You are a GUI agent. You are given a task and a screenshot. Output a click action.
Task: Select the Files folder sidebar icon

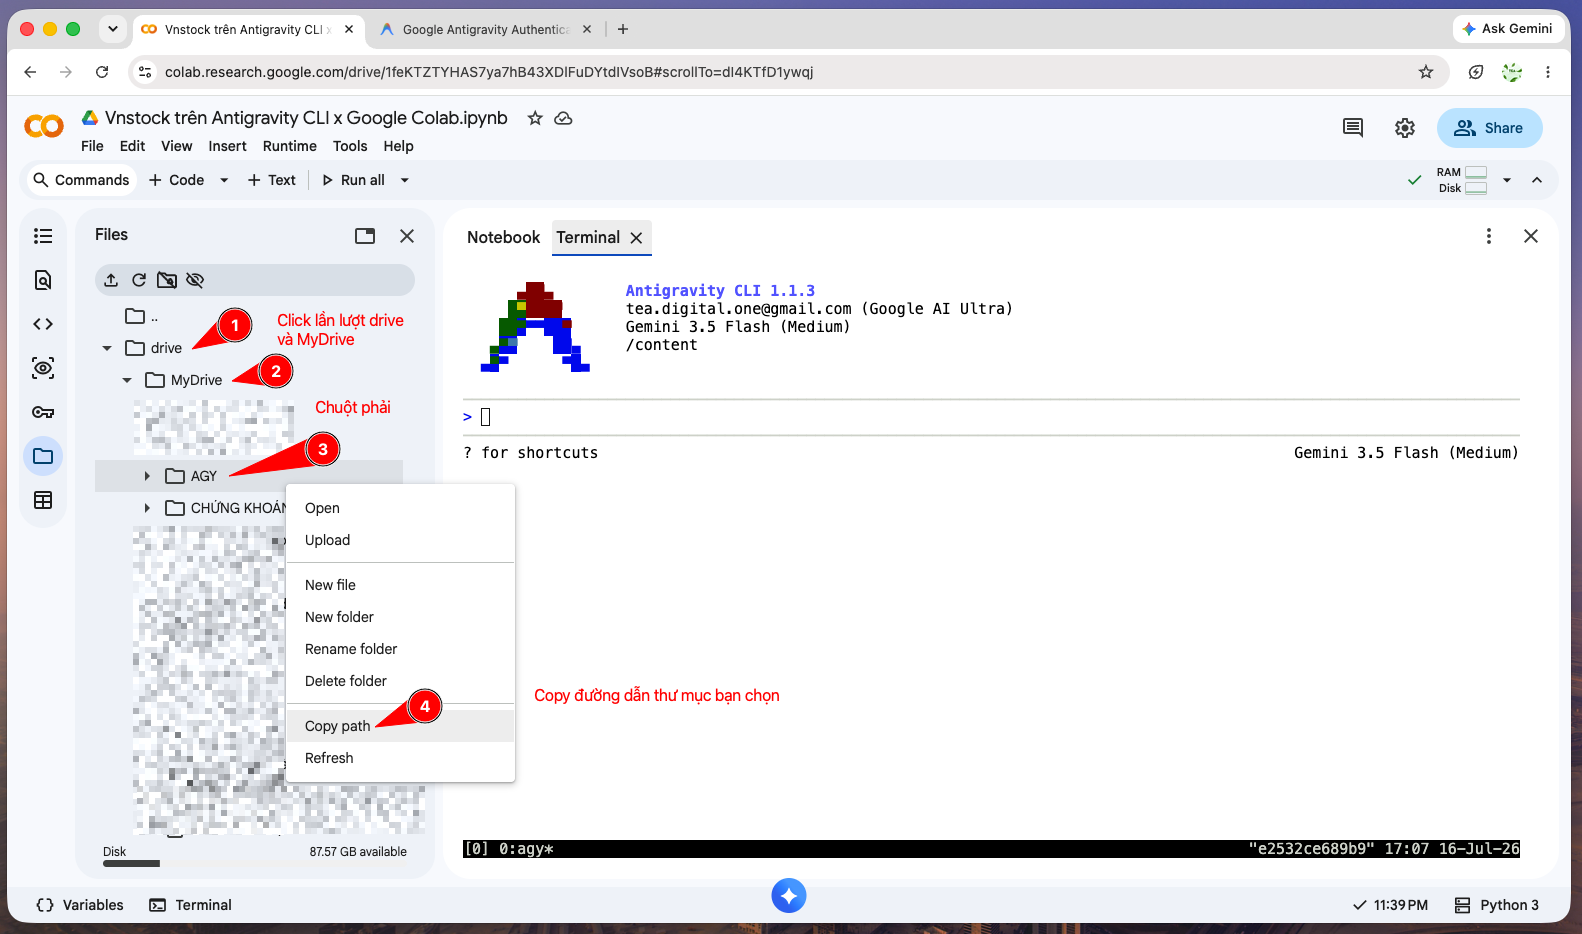(x=43, y=456)
